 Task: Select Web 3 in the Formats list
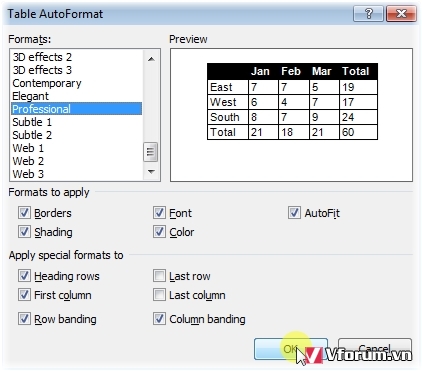click(x=76, y=174)
